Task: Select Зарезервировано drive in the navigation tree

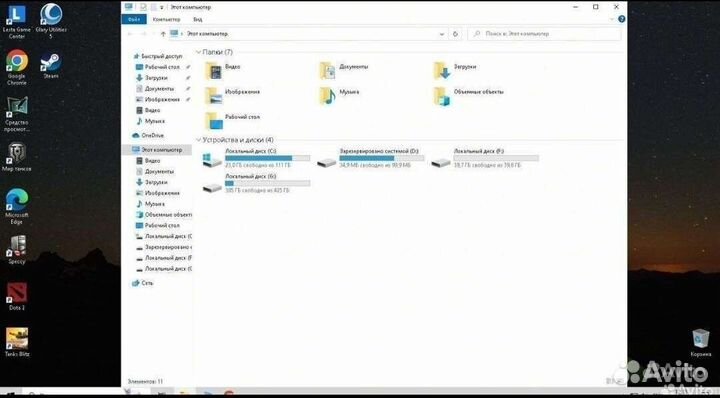Action: 164,247
